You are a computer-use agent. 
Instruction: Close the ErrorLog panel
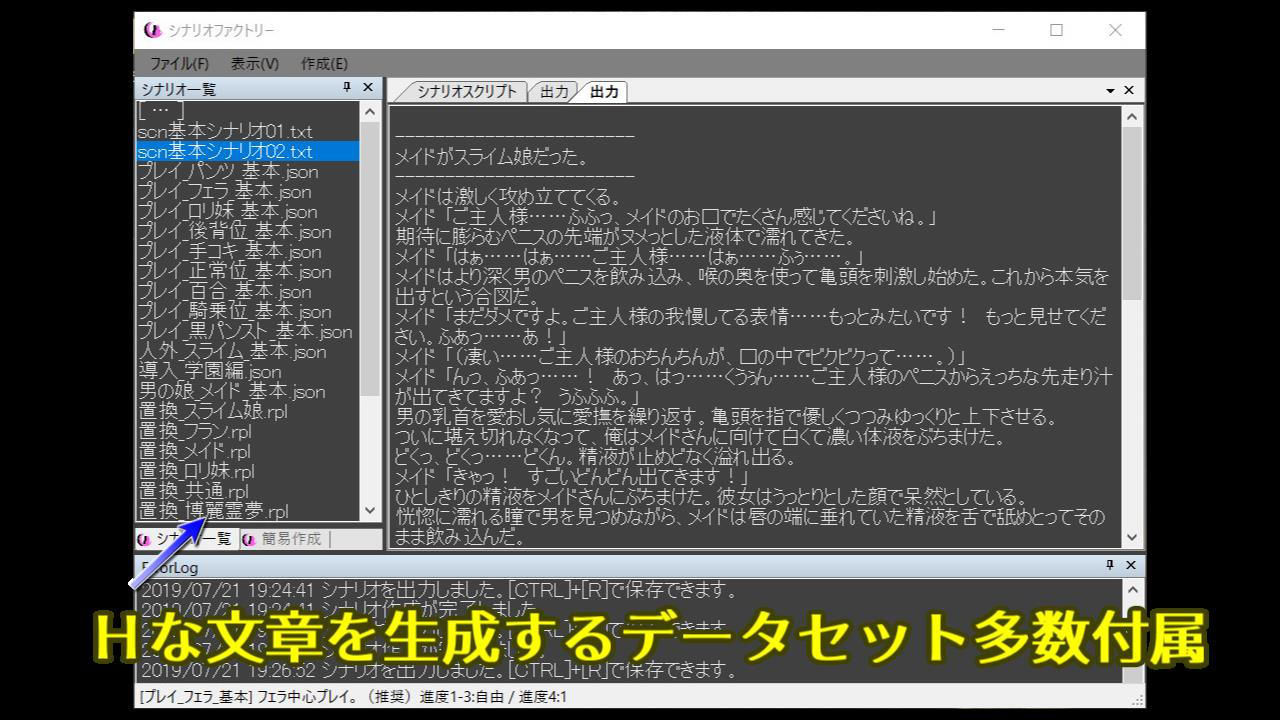(x=1131, y=565)
